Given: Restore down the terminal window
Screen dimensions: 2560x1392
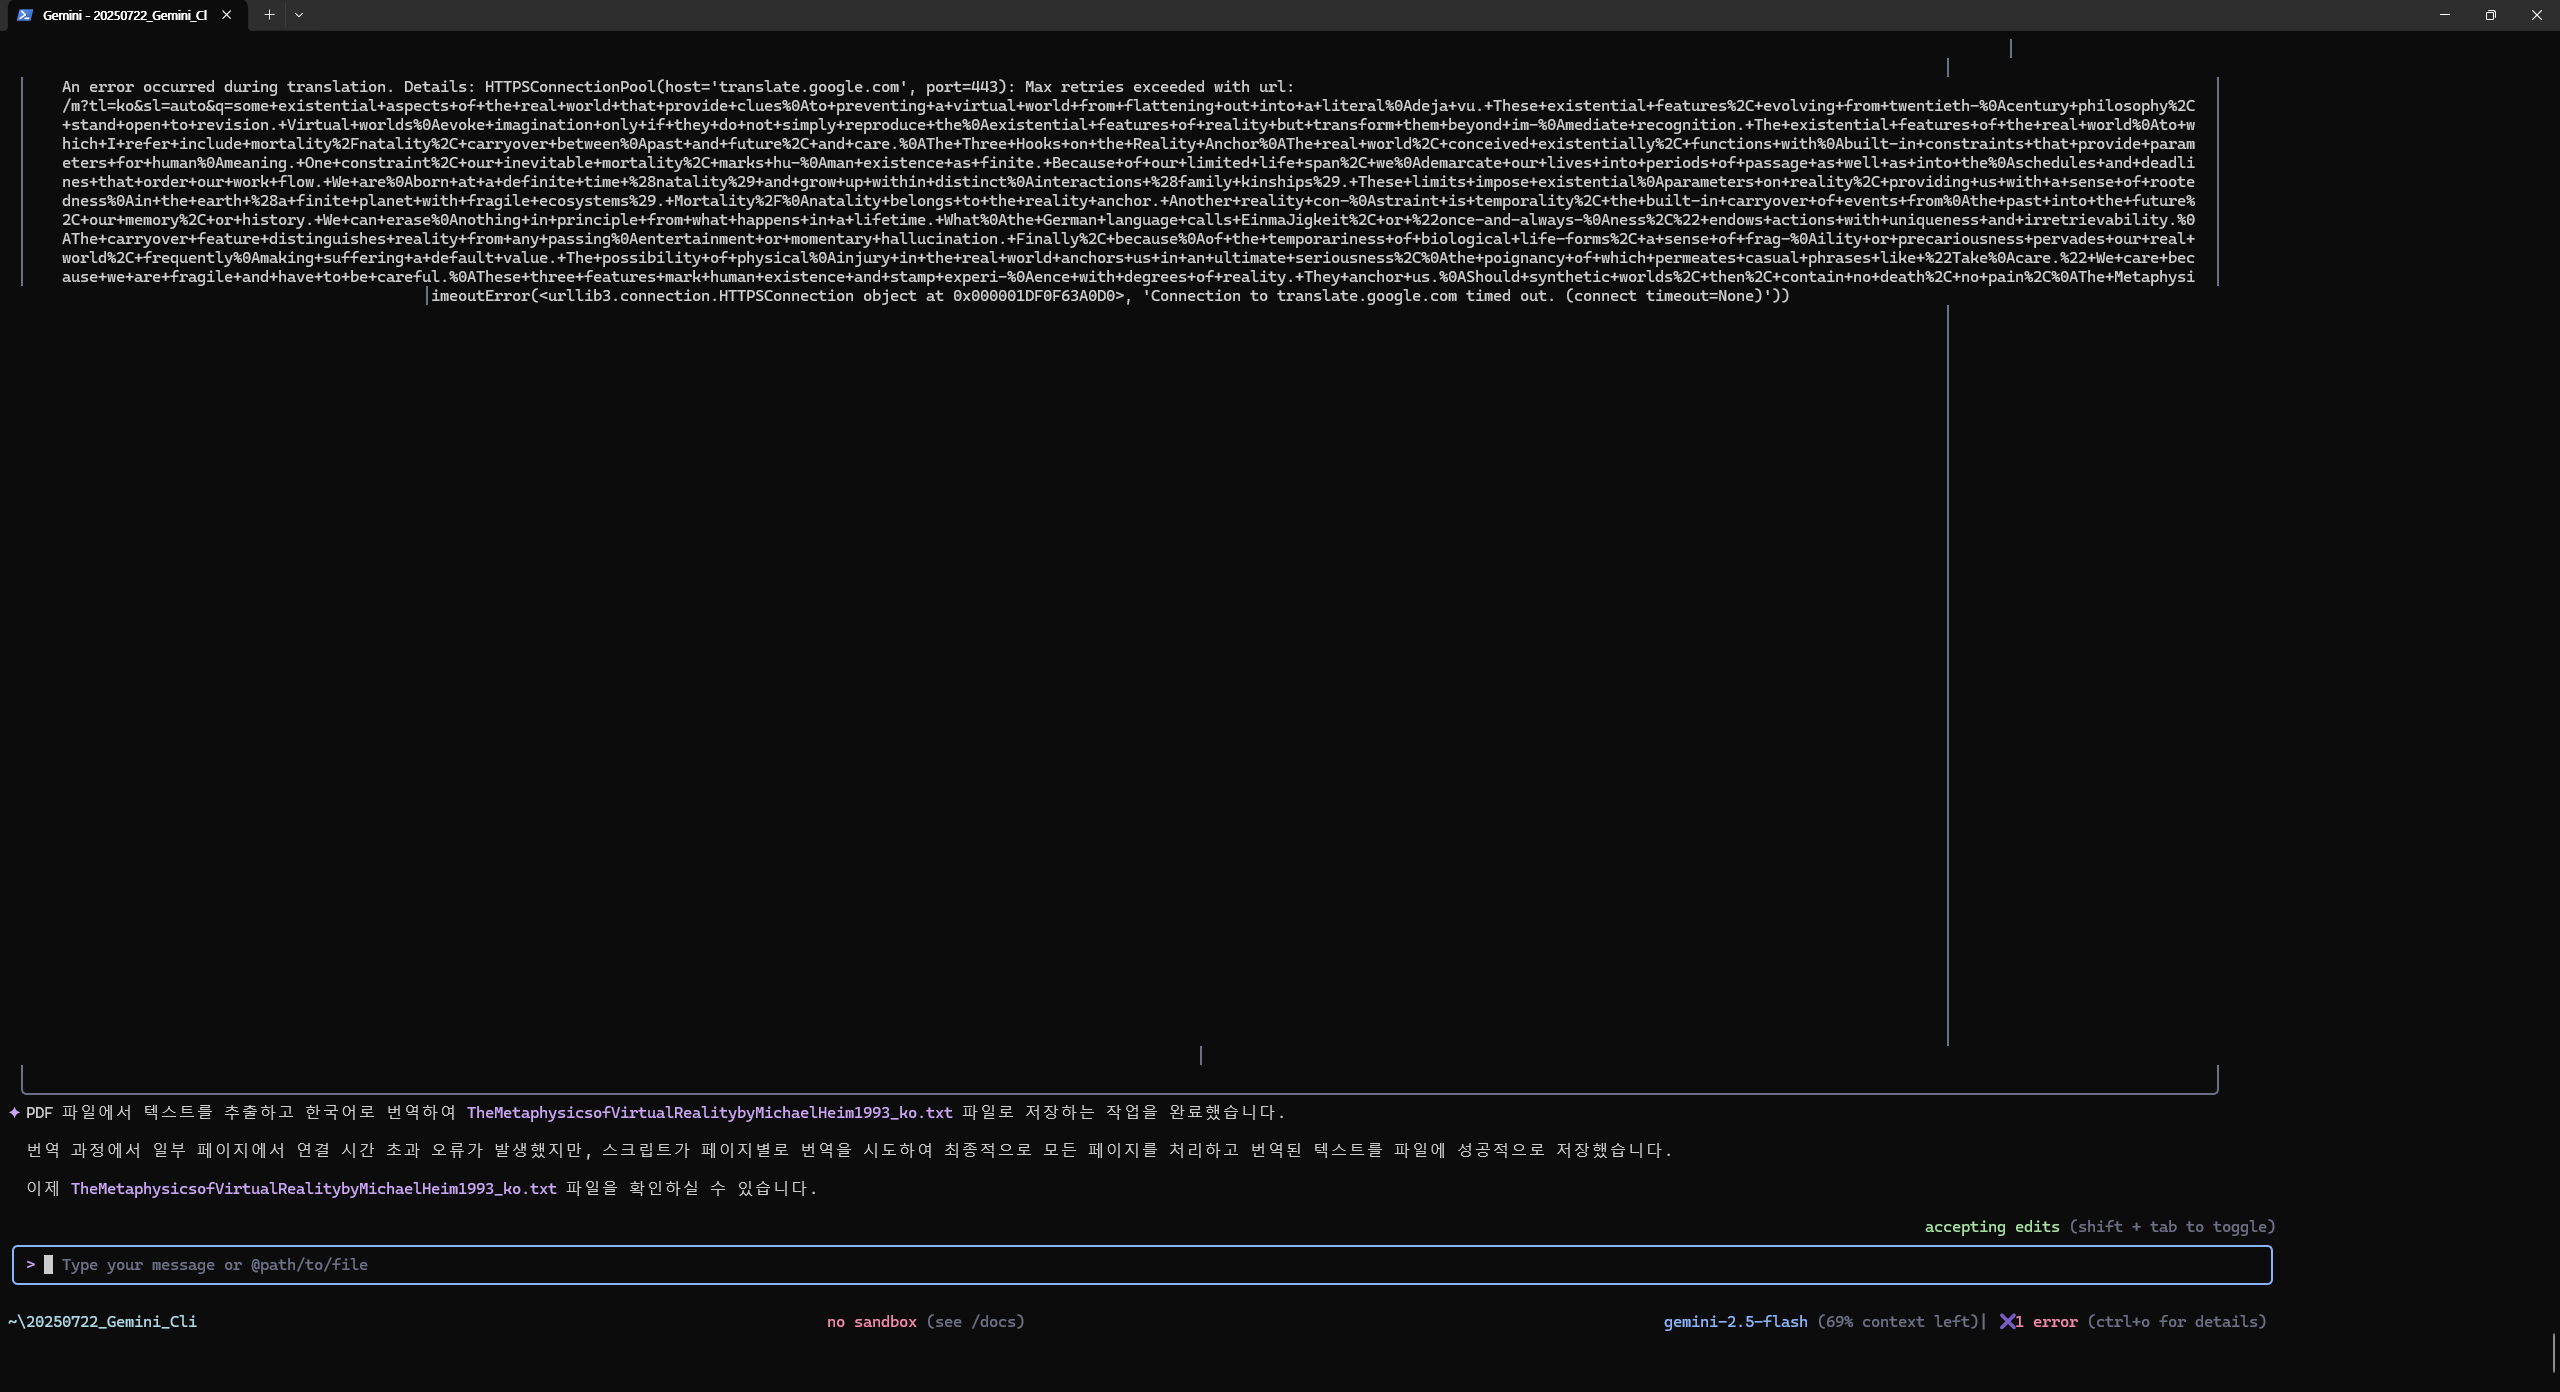Looking at the screenshot, I should pyautogui.click(x=2491, y=15).
